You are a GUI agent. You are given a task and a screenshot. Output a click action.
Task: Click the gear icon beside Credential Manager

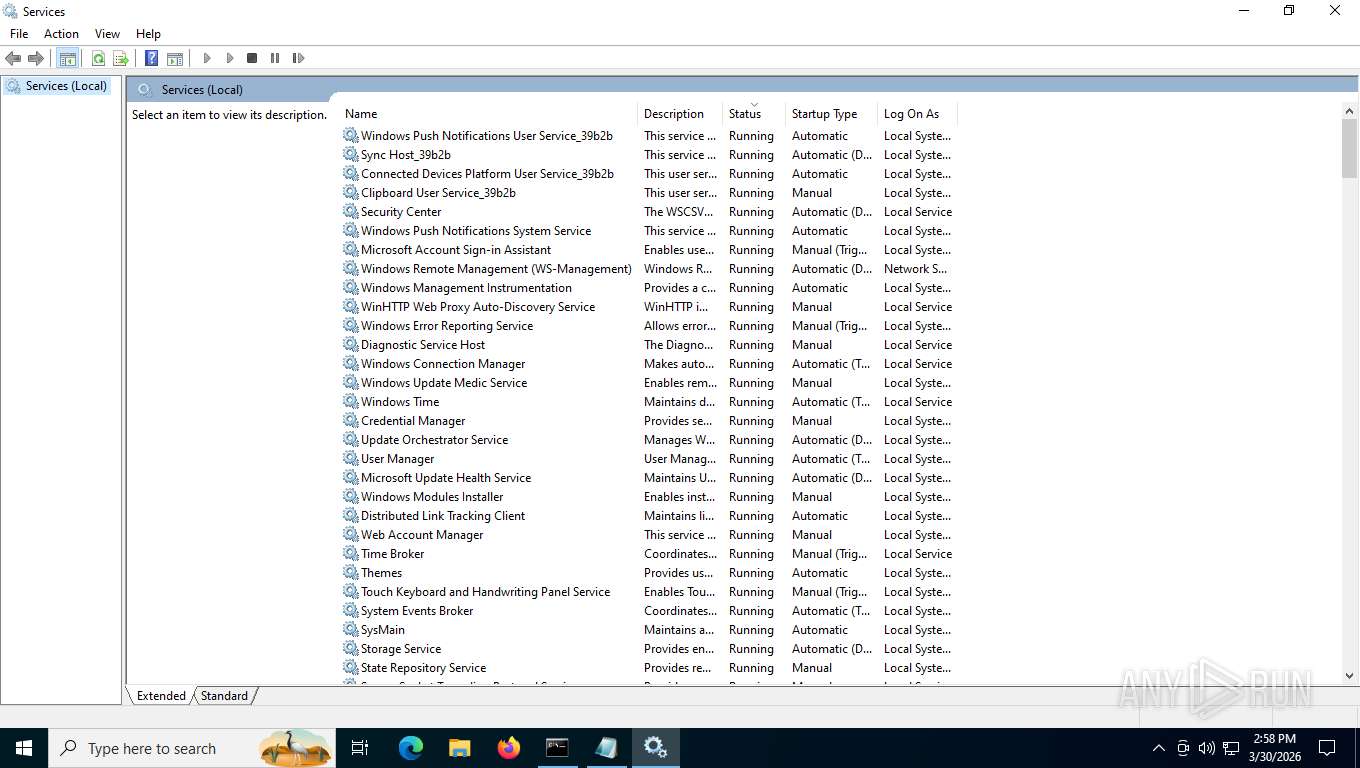350,420
